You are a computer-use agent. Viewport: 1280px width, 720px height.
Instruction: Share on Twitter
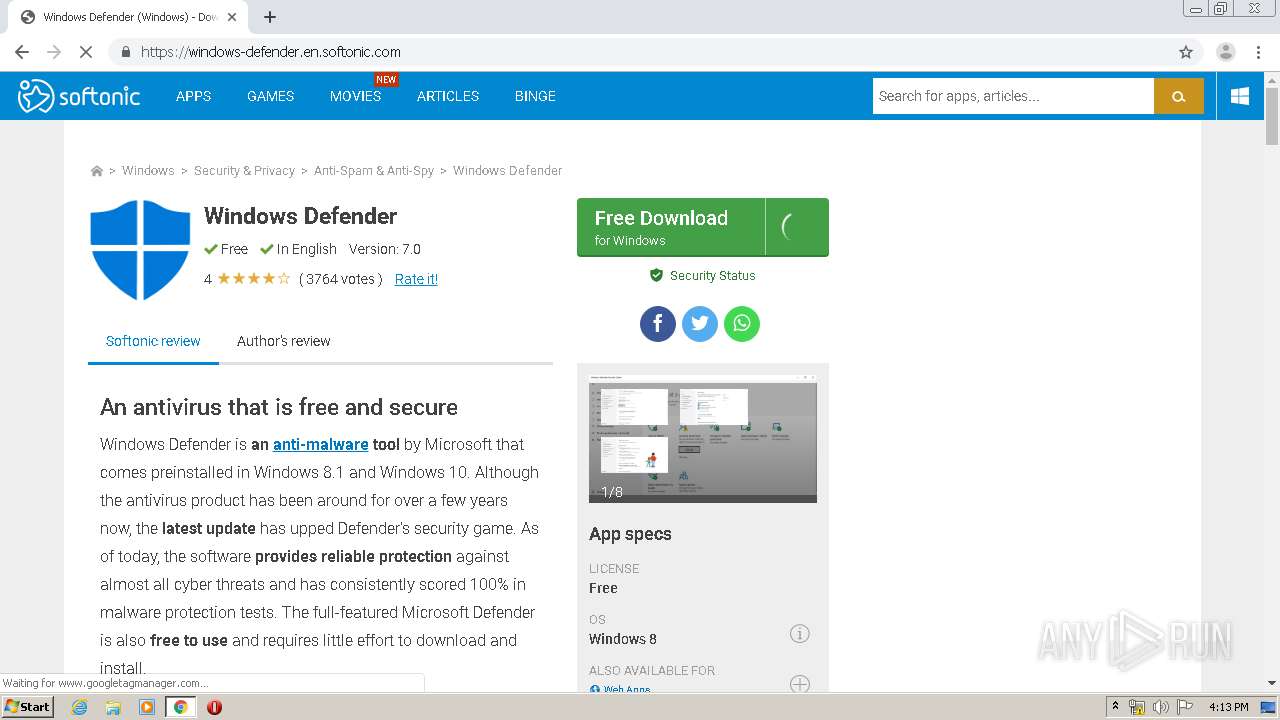click(x=700, y=323)
